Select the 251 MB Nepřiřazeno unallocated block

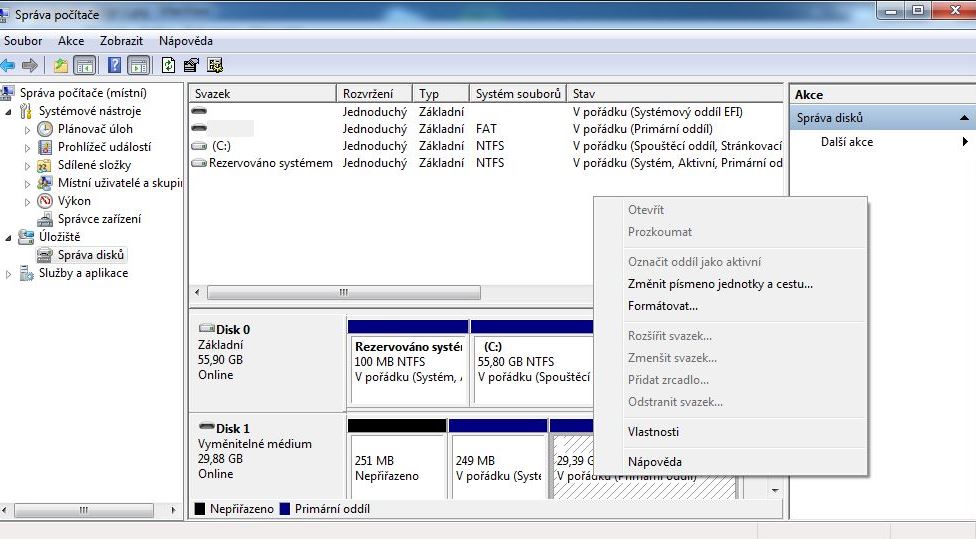(397, 461)
